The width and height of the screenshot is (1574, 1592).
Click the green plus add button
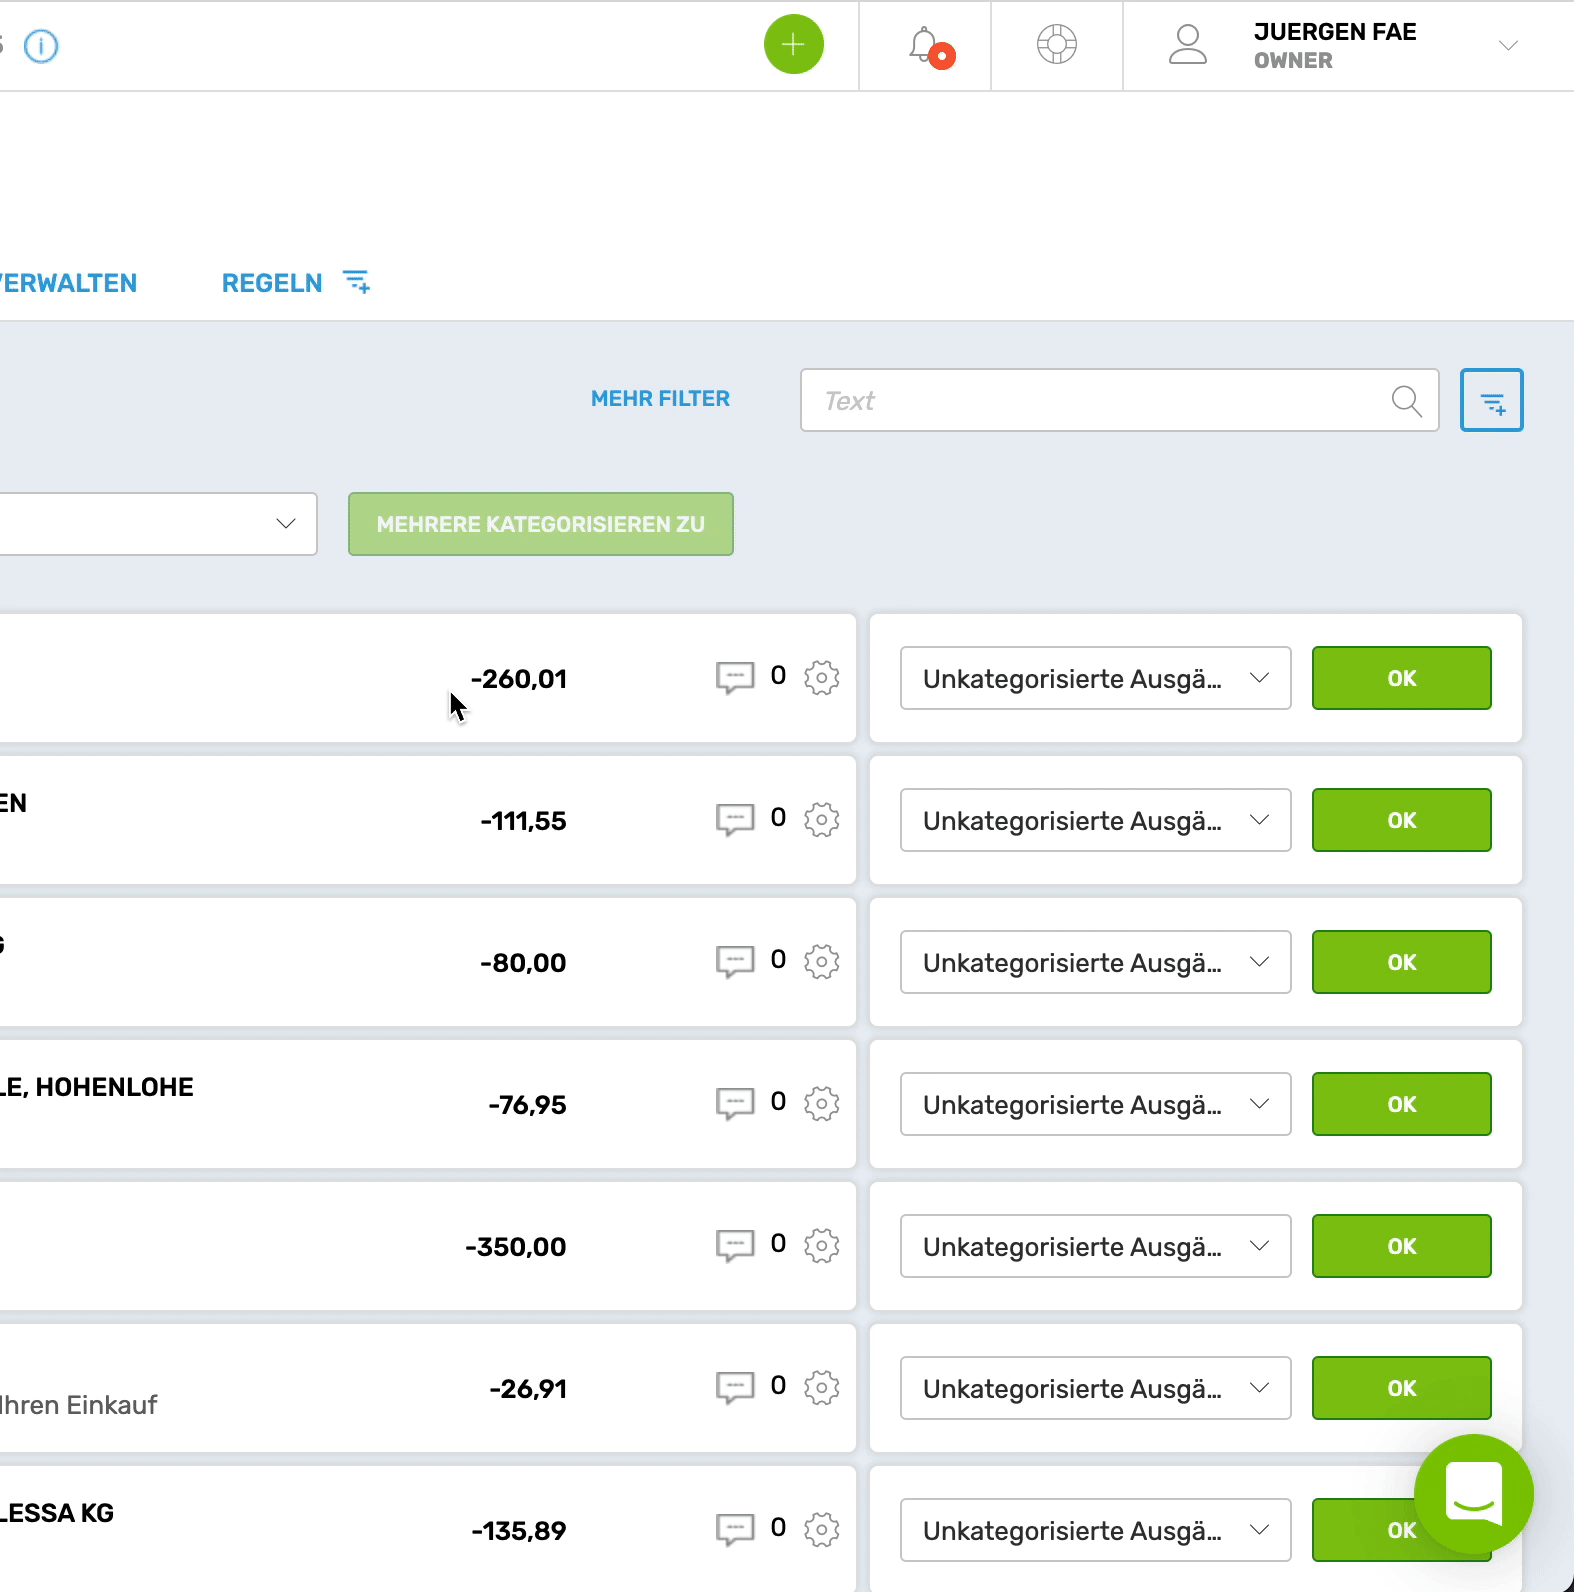click(x=793, y=45)
